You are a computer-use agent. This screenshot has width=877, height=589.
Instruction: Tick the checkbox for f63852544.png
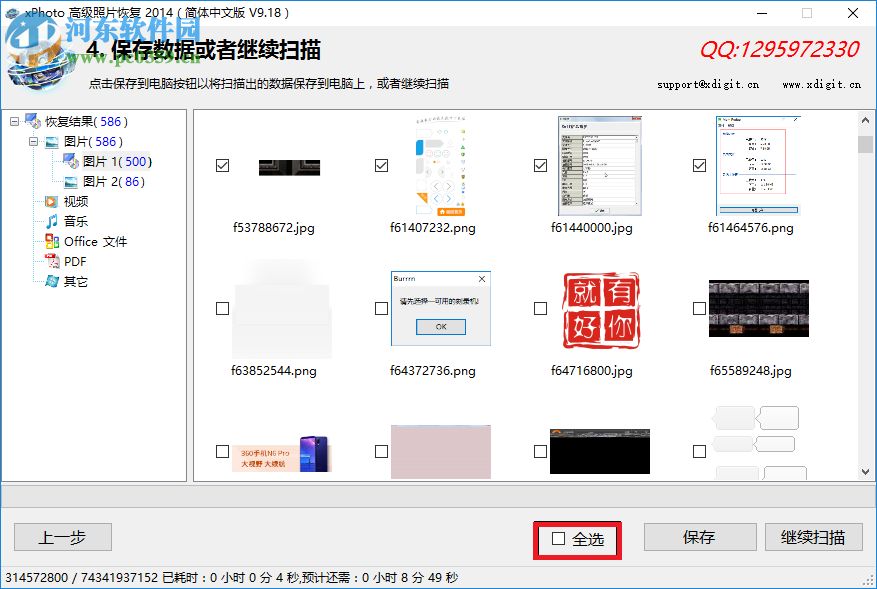[222, 308]
